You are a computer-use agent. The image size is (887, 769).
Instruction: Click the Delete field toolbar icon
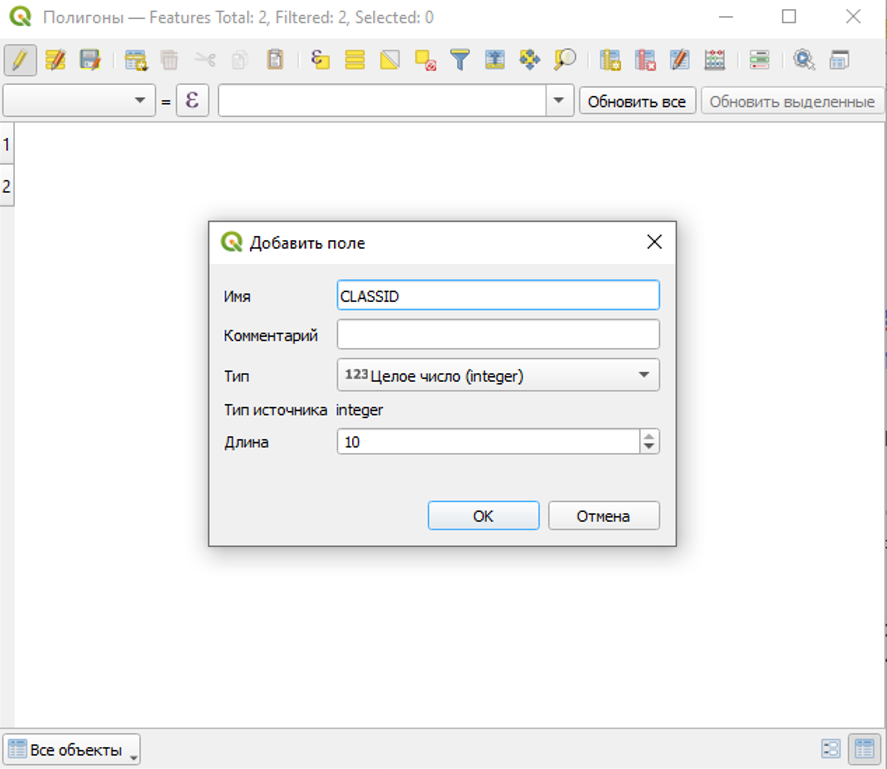(x=645, y=60)
